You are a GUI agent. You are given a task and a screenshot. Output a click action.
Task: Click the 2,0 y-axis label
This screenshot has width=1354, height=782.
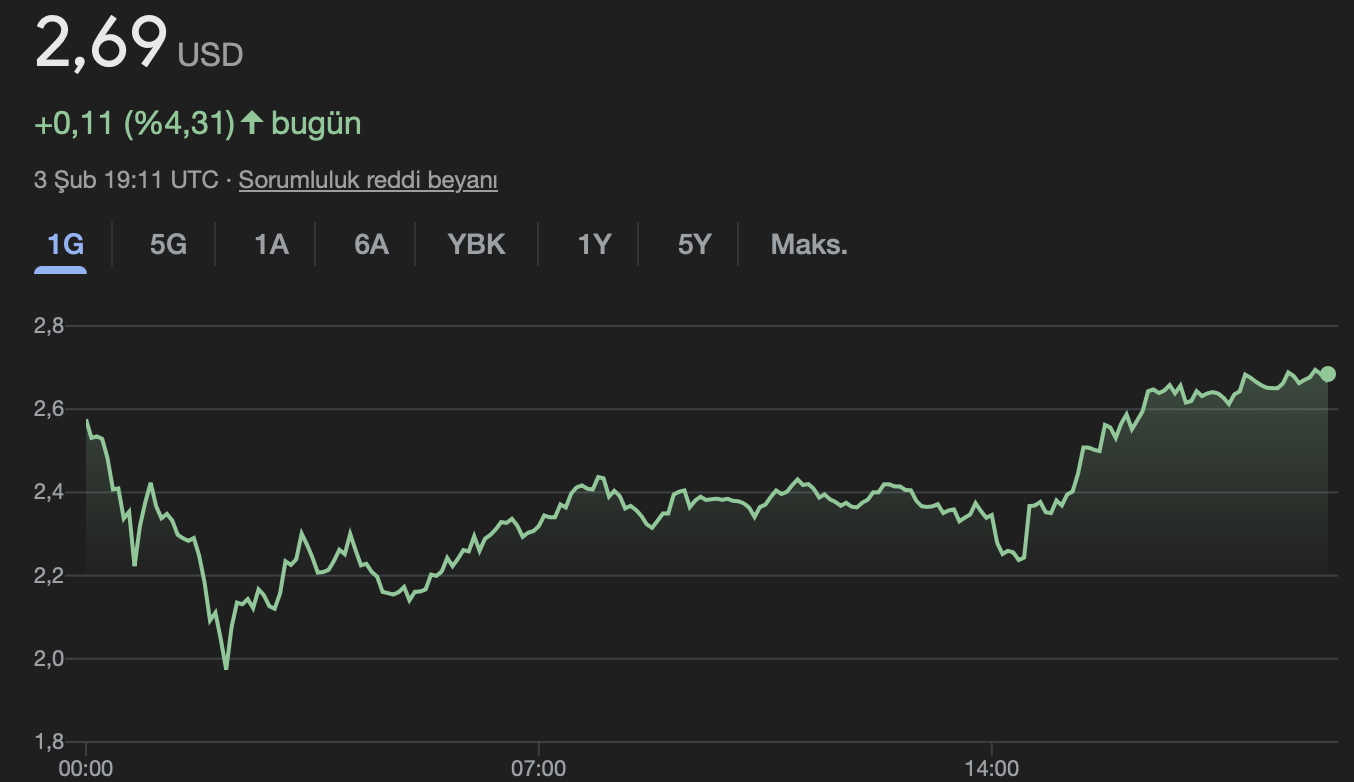tap(49, 658)
